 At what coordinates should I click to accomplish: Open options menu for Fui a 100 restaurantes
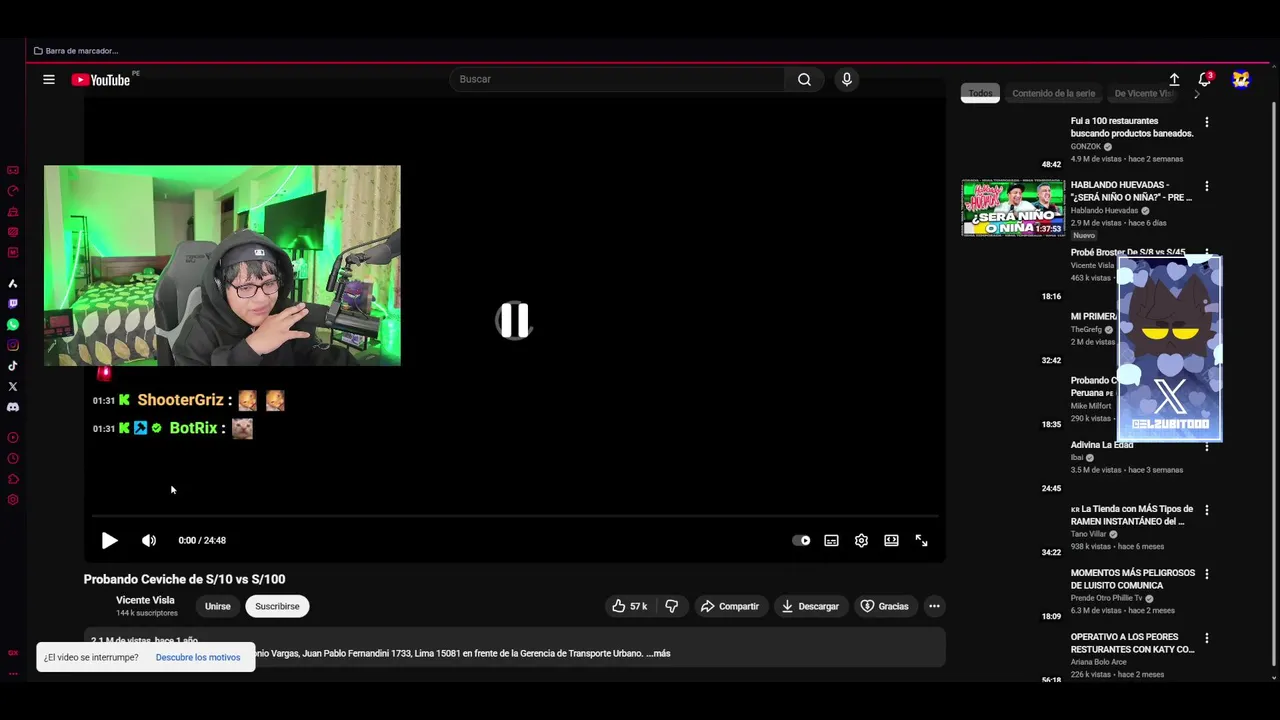tap(1207, 122)
